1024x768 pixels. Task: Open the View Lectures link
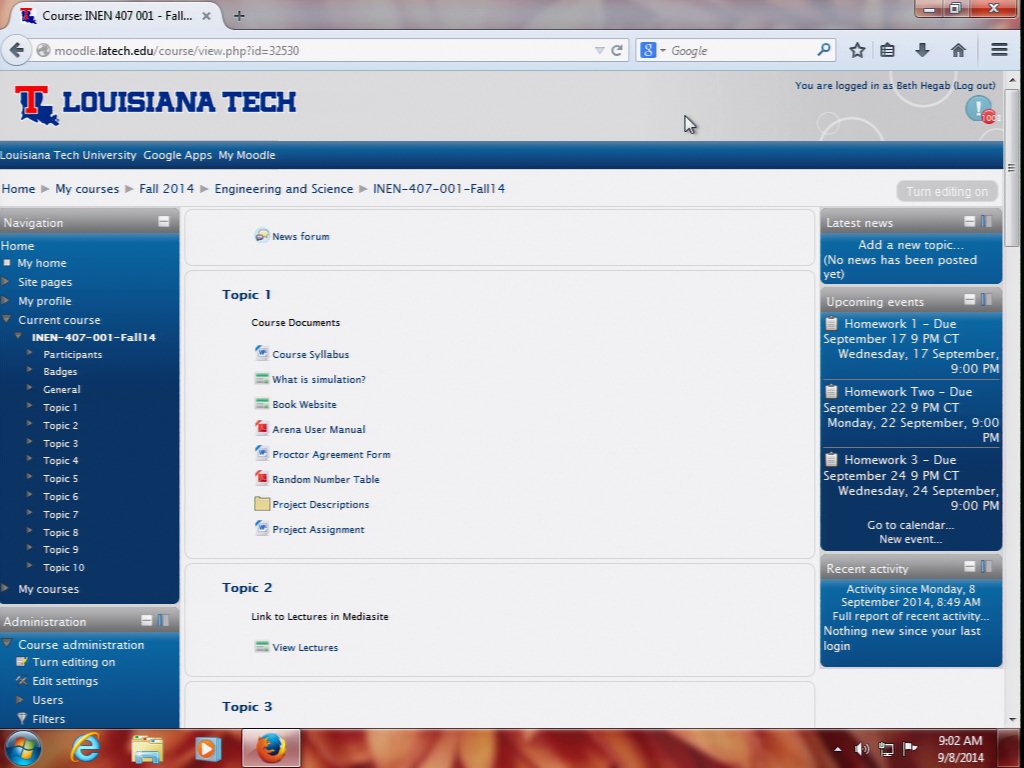tap(305, 647)
